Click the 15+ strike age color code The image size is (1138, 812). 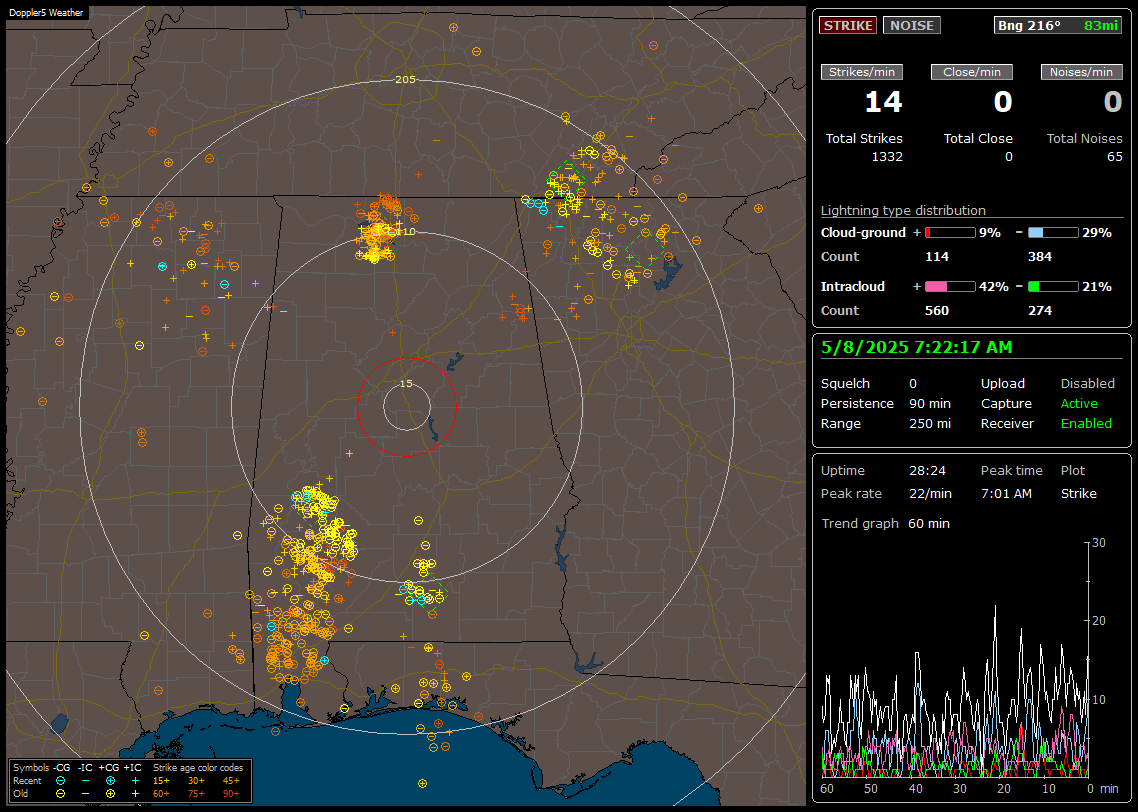tap(161, 781)
